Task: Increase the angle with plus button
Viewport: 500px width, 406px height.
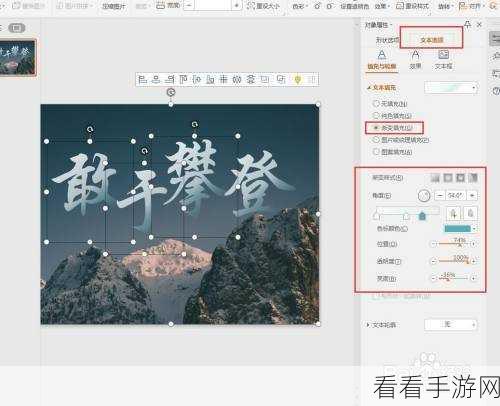Action: 472,196
